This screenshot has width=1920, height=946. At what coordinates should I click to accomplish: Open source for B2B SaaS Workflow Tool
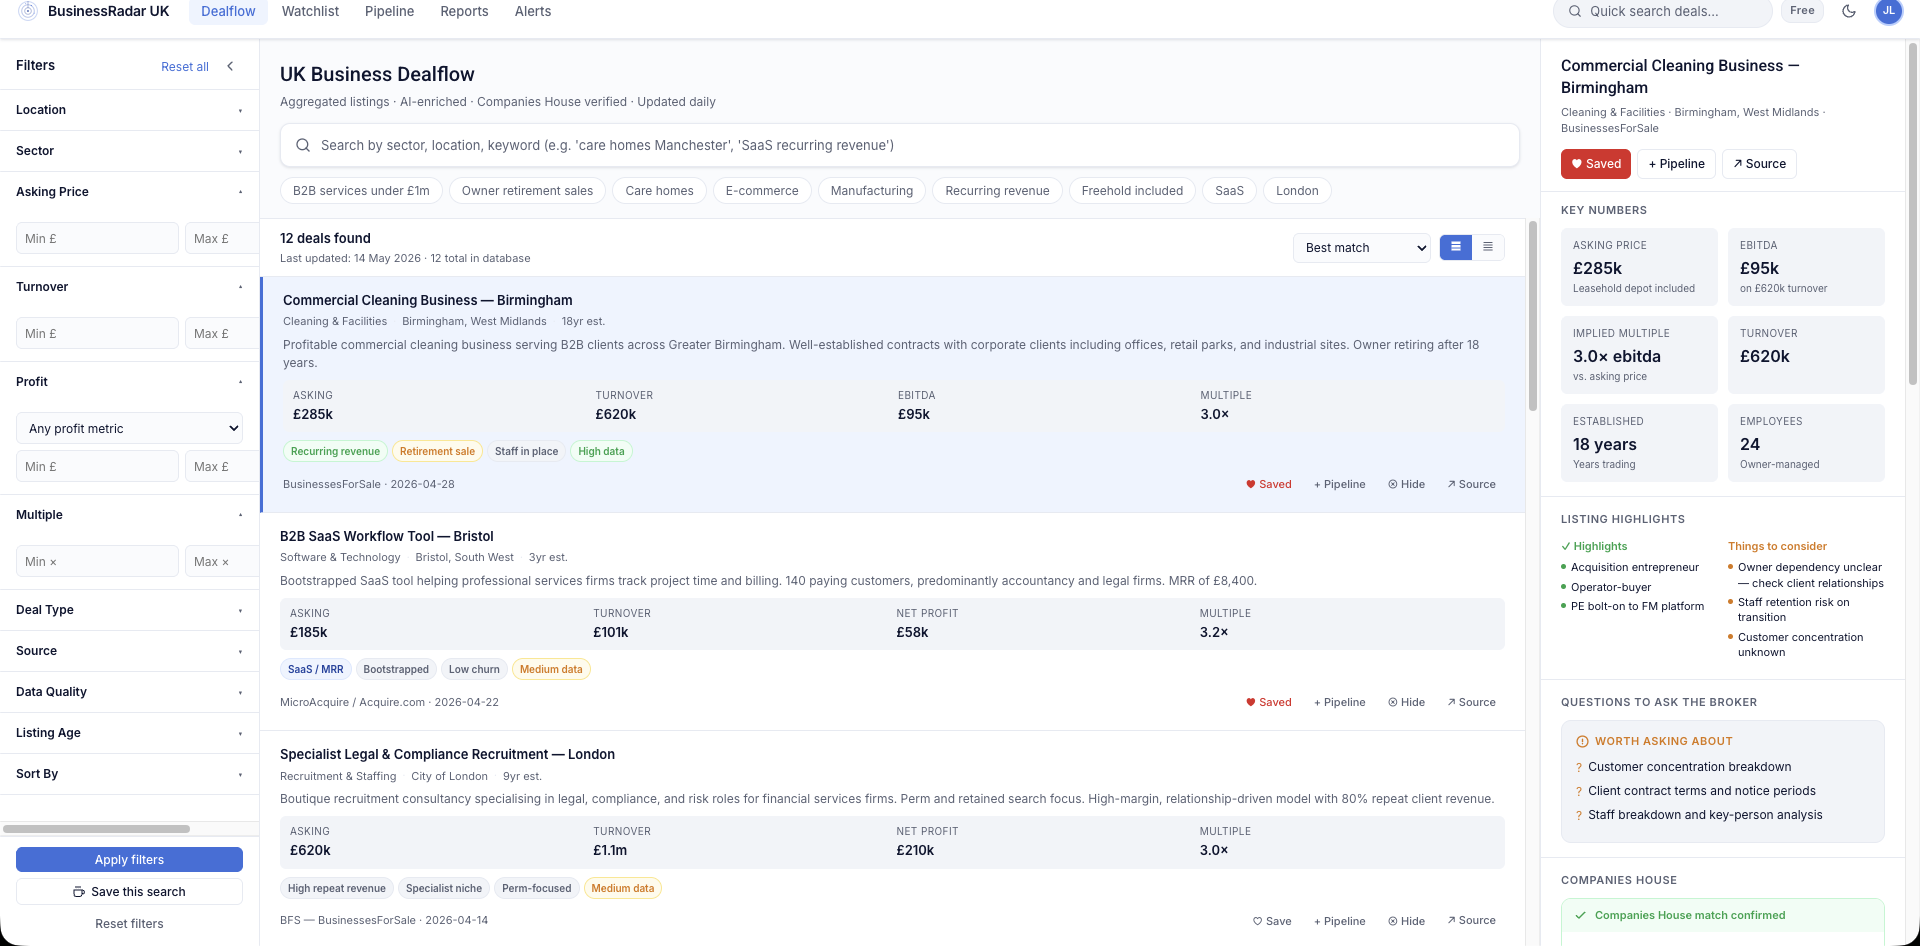(1471, 702)
